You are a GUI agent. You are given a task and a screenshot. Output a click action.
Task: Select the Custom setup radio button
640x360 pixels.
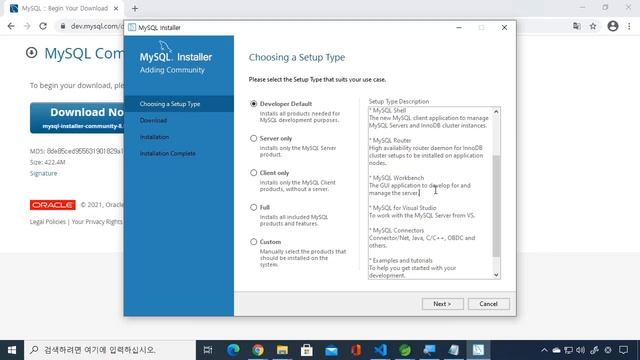(x=253, y=242)
